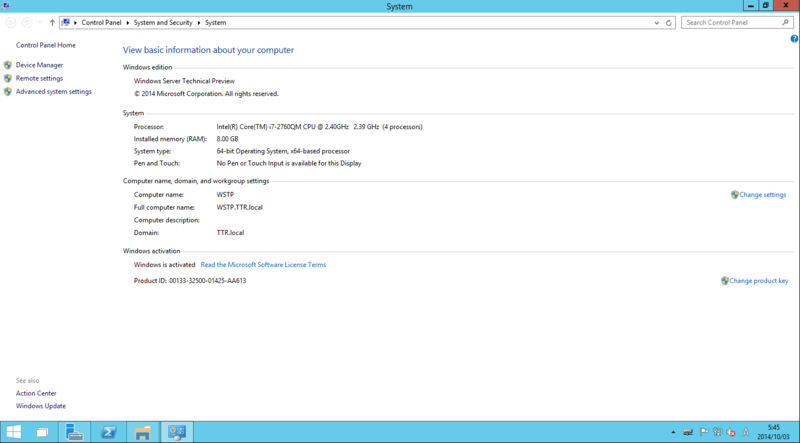800x443 pixels.
Task: Open Advanced system settings
Action: tap(54, 92)
